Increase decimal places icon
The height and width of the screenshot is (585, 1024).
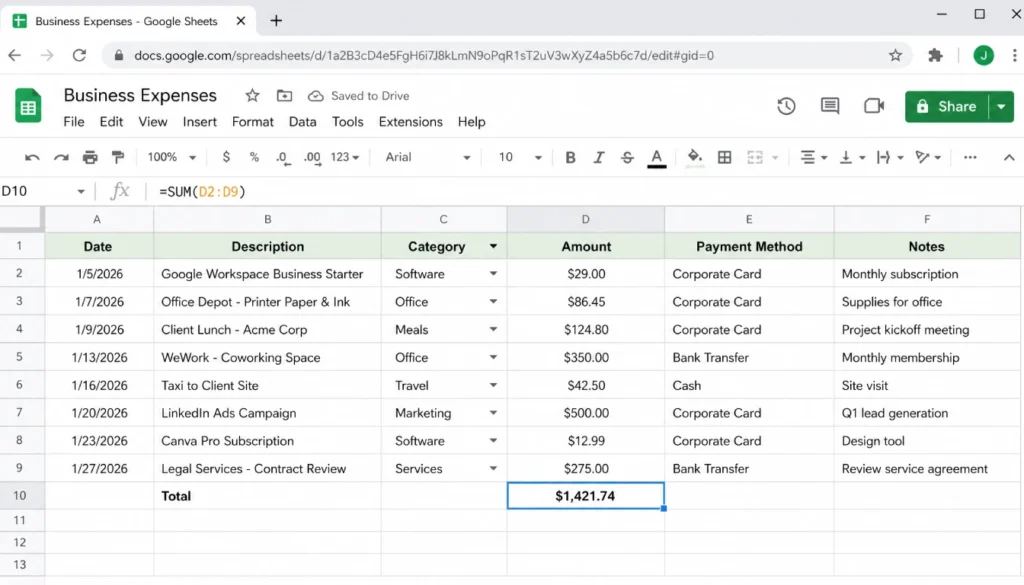[313, 158]
